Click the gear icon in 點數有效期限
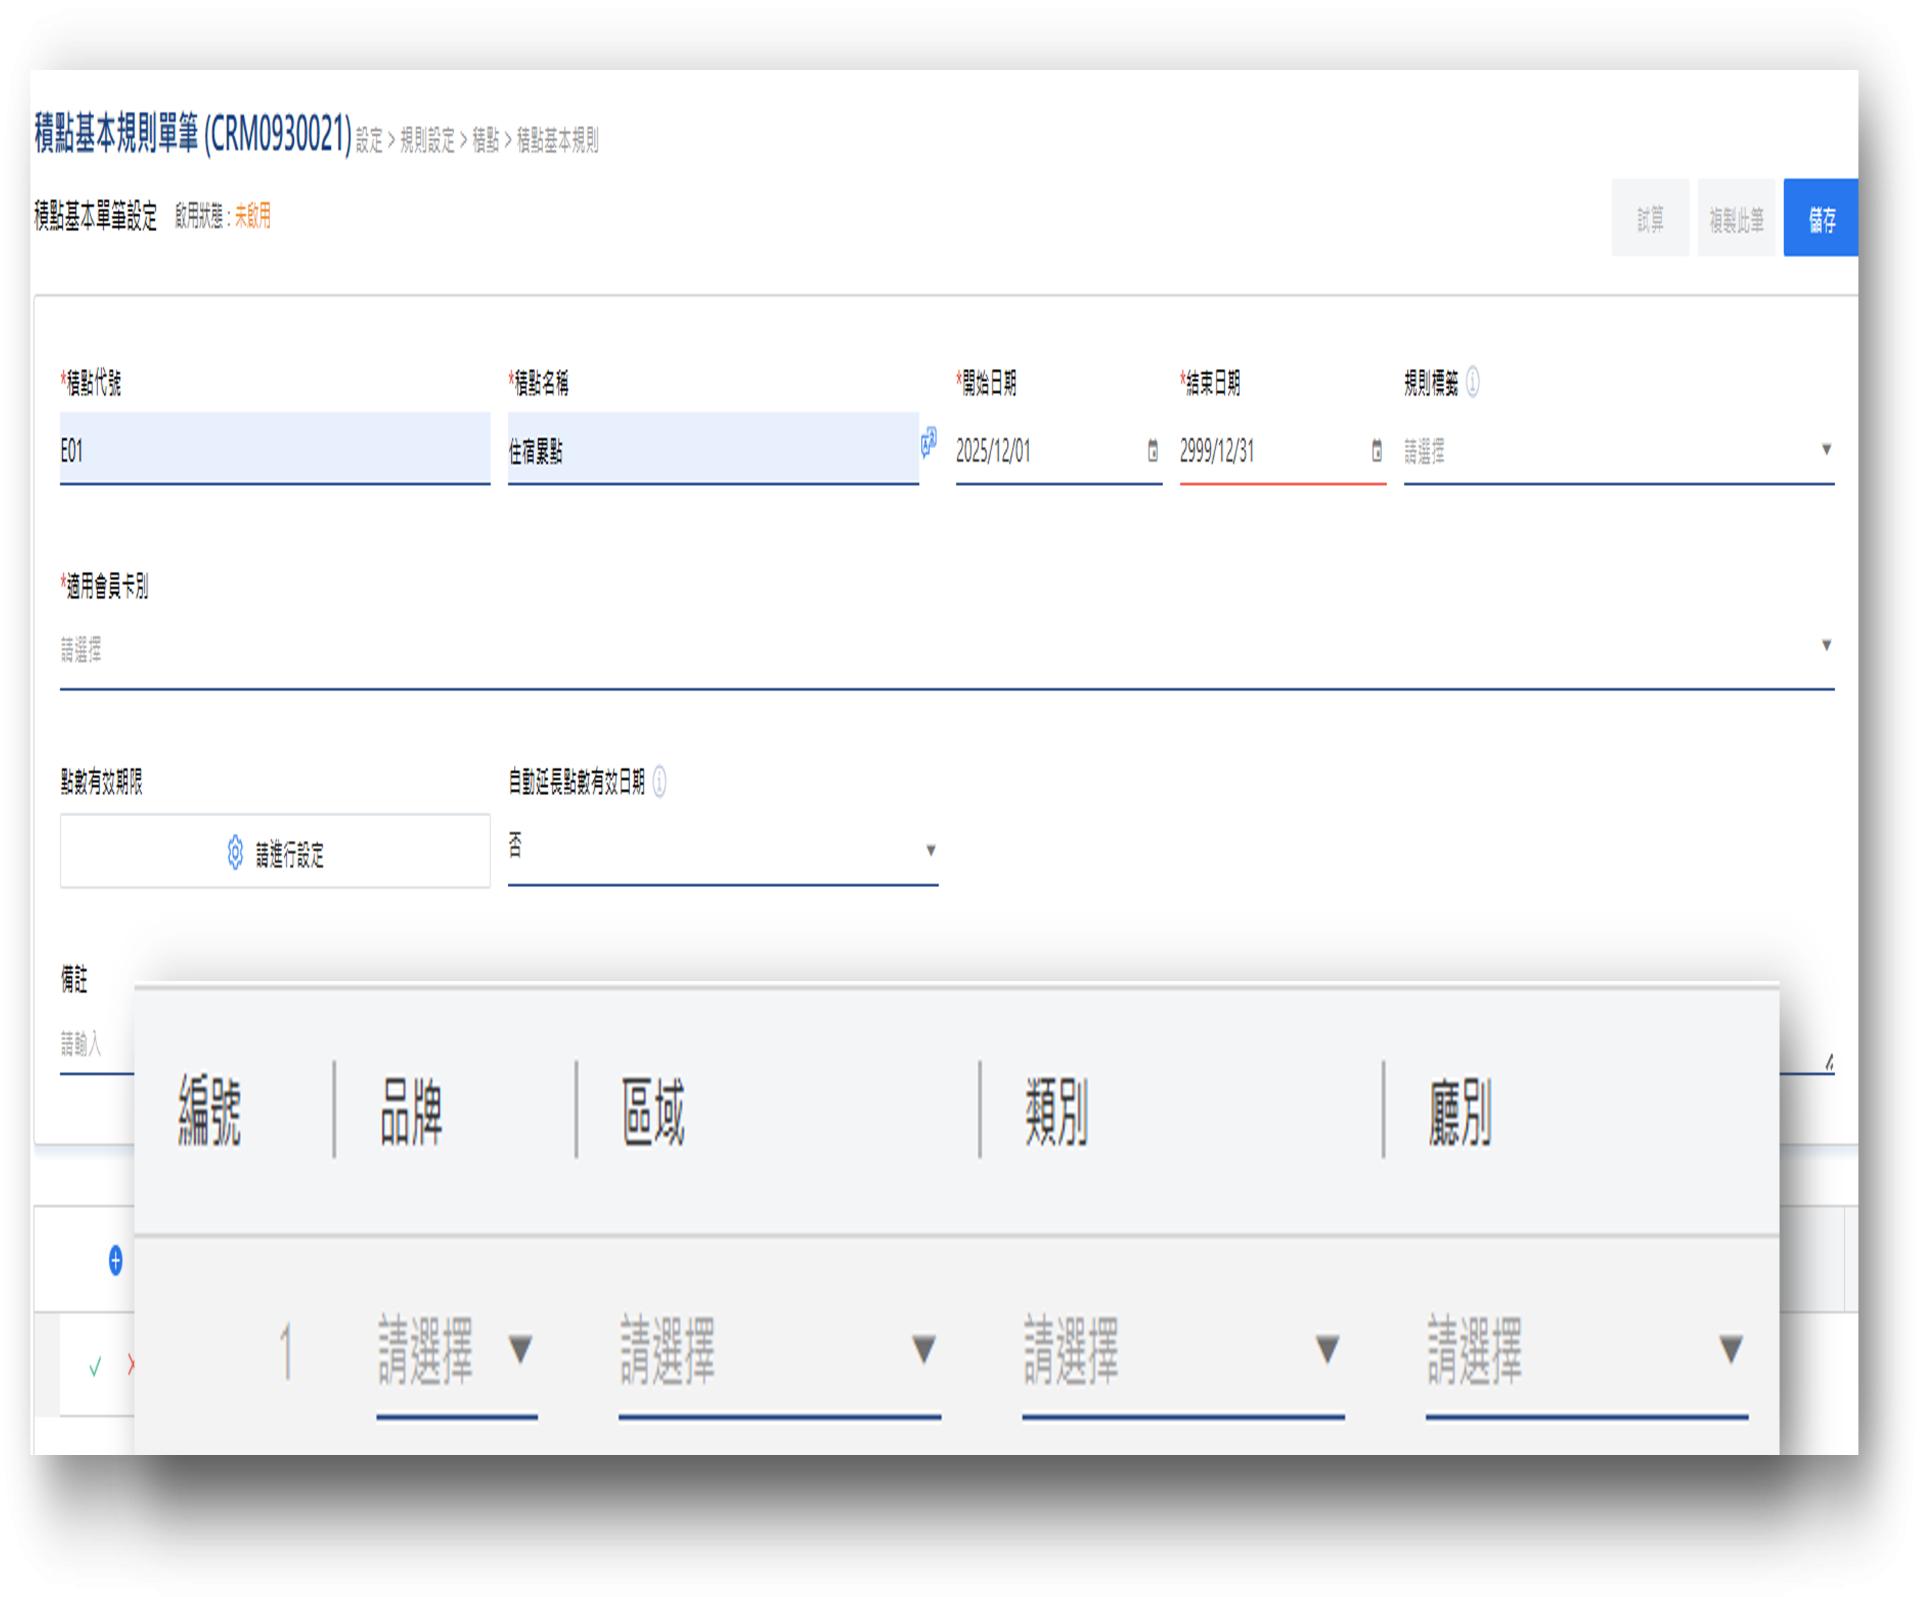The width and height of the screenshot is (1920, 1597). point(235,853)
